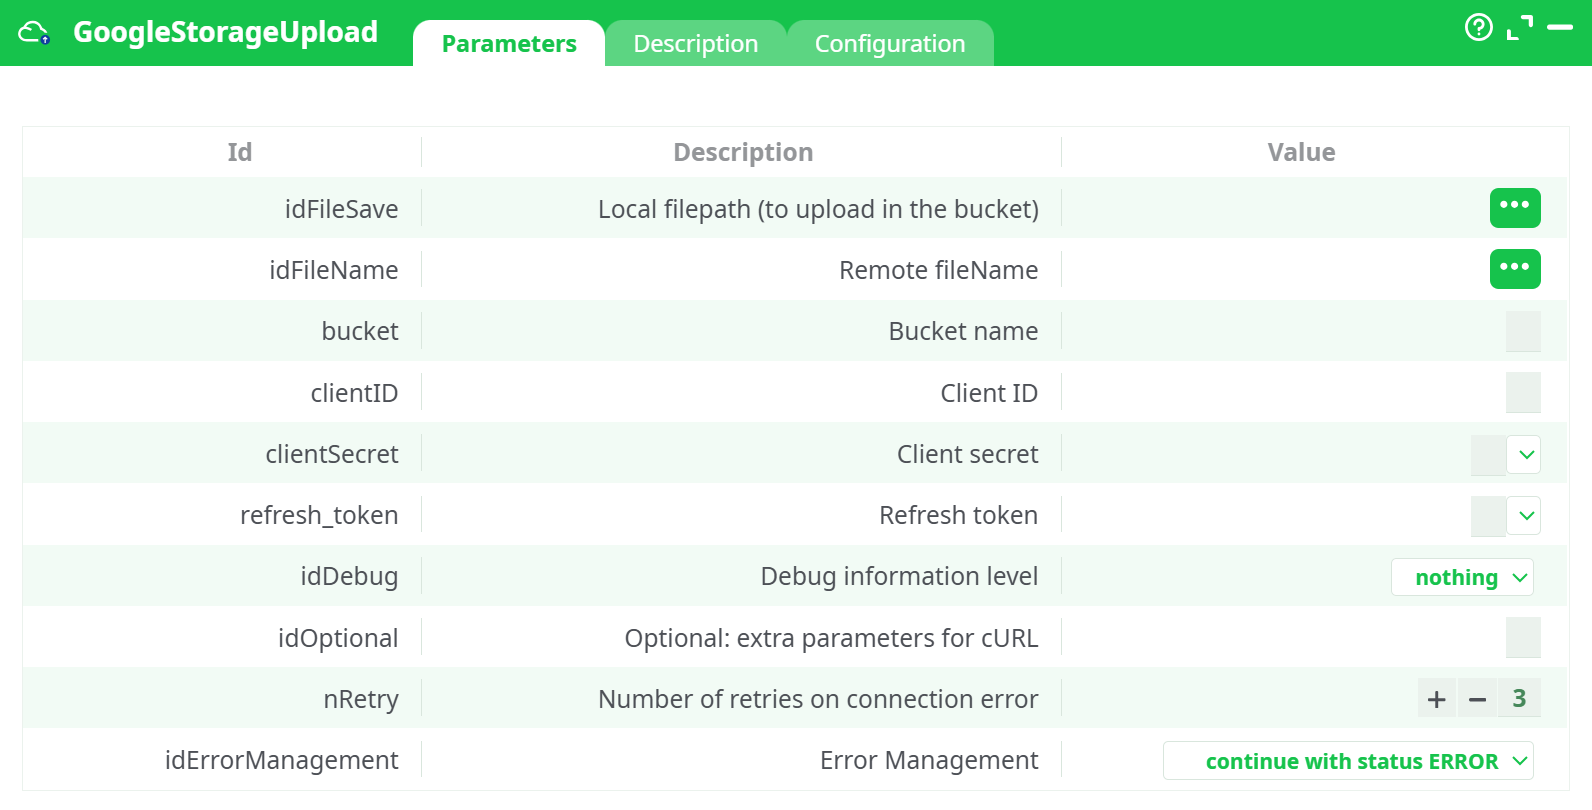This screenshot has height=810, width=1592.
Task: Click the nRetry value showing 3
Action: (1519, 698)
